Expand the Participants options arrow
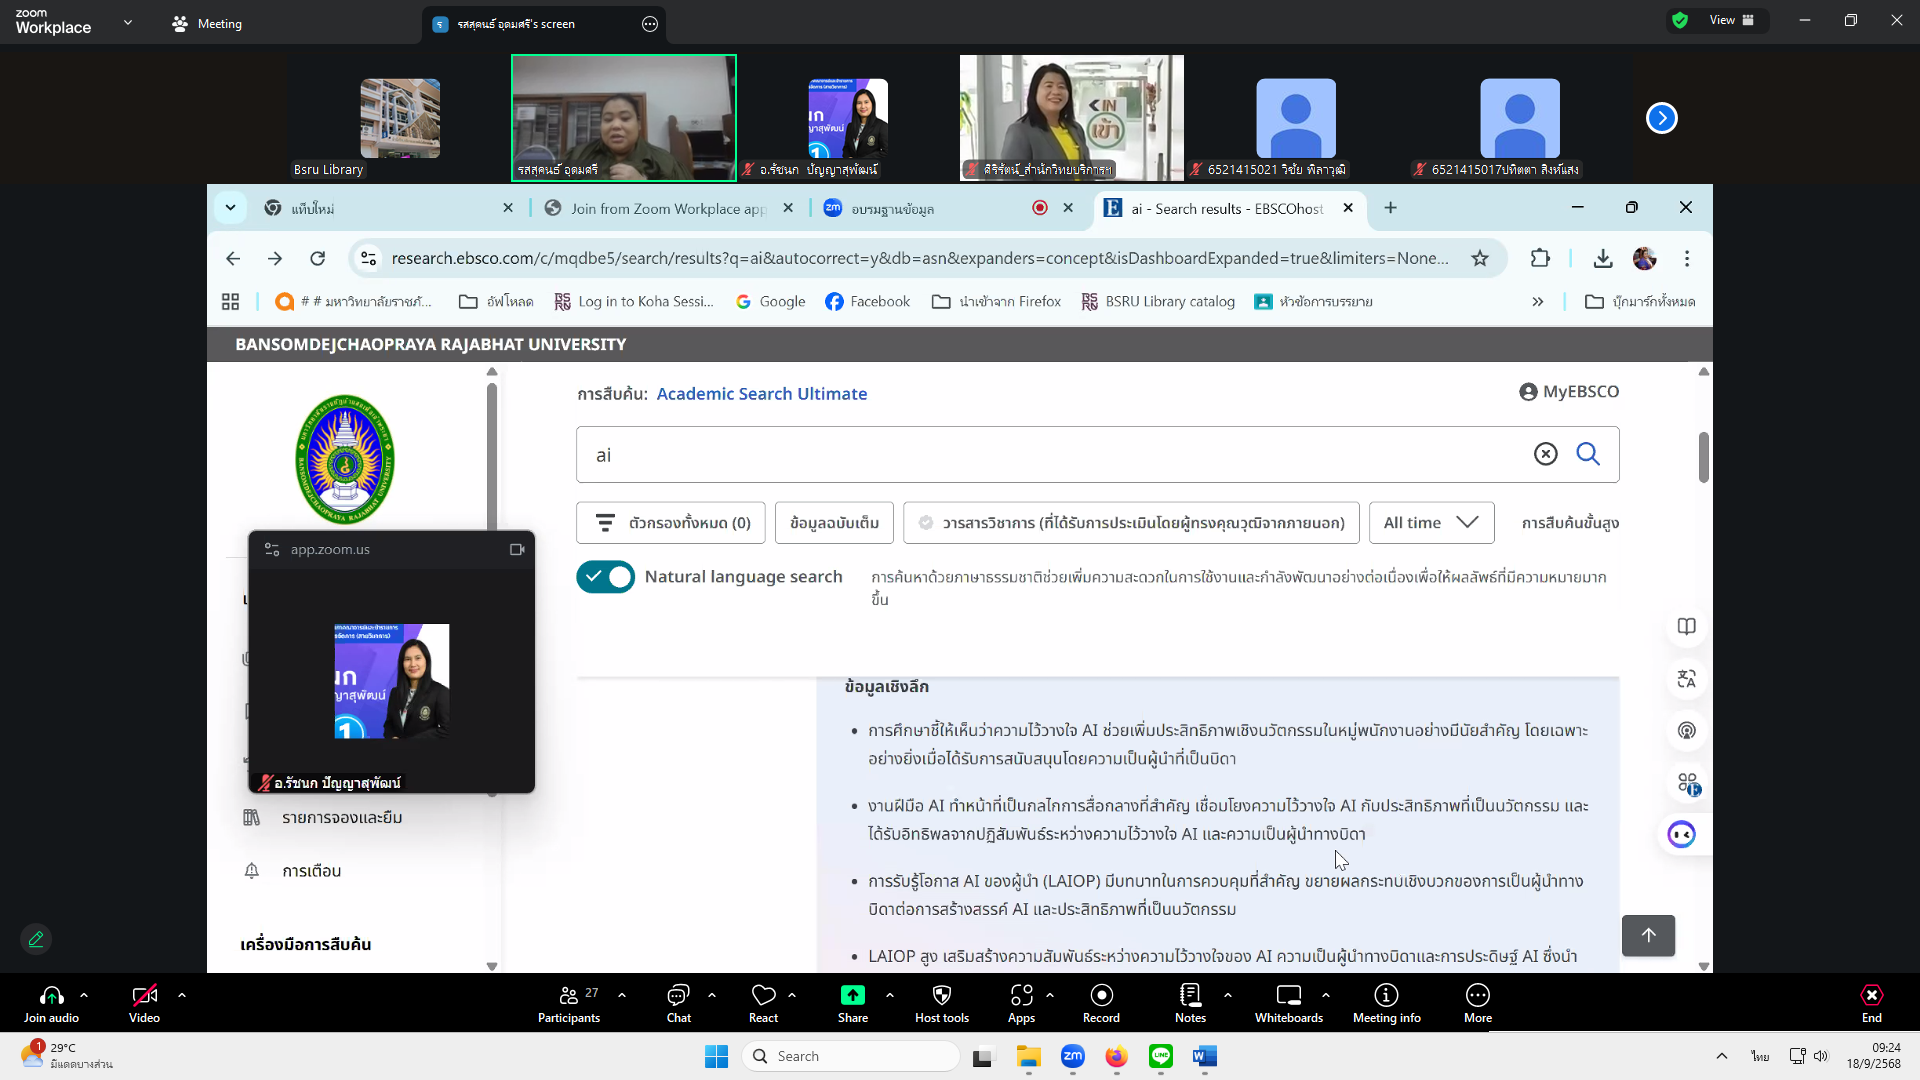 click(622, 995)
